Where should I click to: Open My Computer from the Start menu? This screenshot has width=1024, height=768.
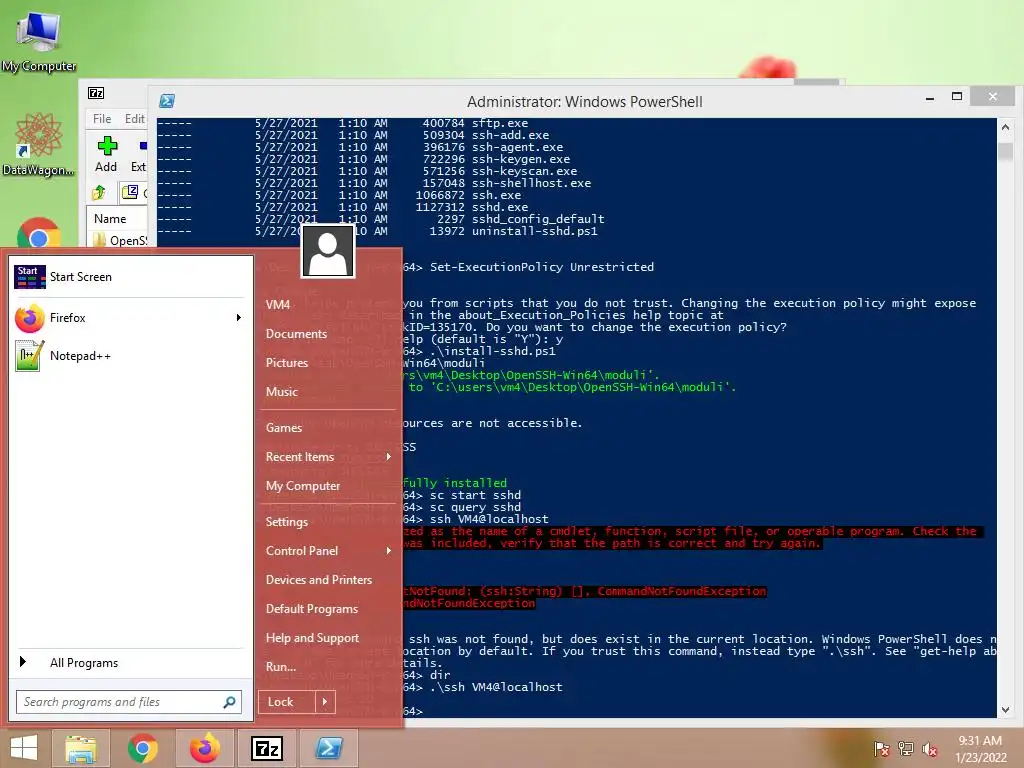point(302,486)
